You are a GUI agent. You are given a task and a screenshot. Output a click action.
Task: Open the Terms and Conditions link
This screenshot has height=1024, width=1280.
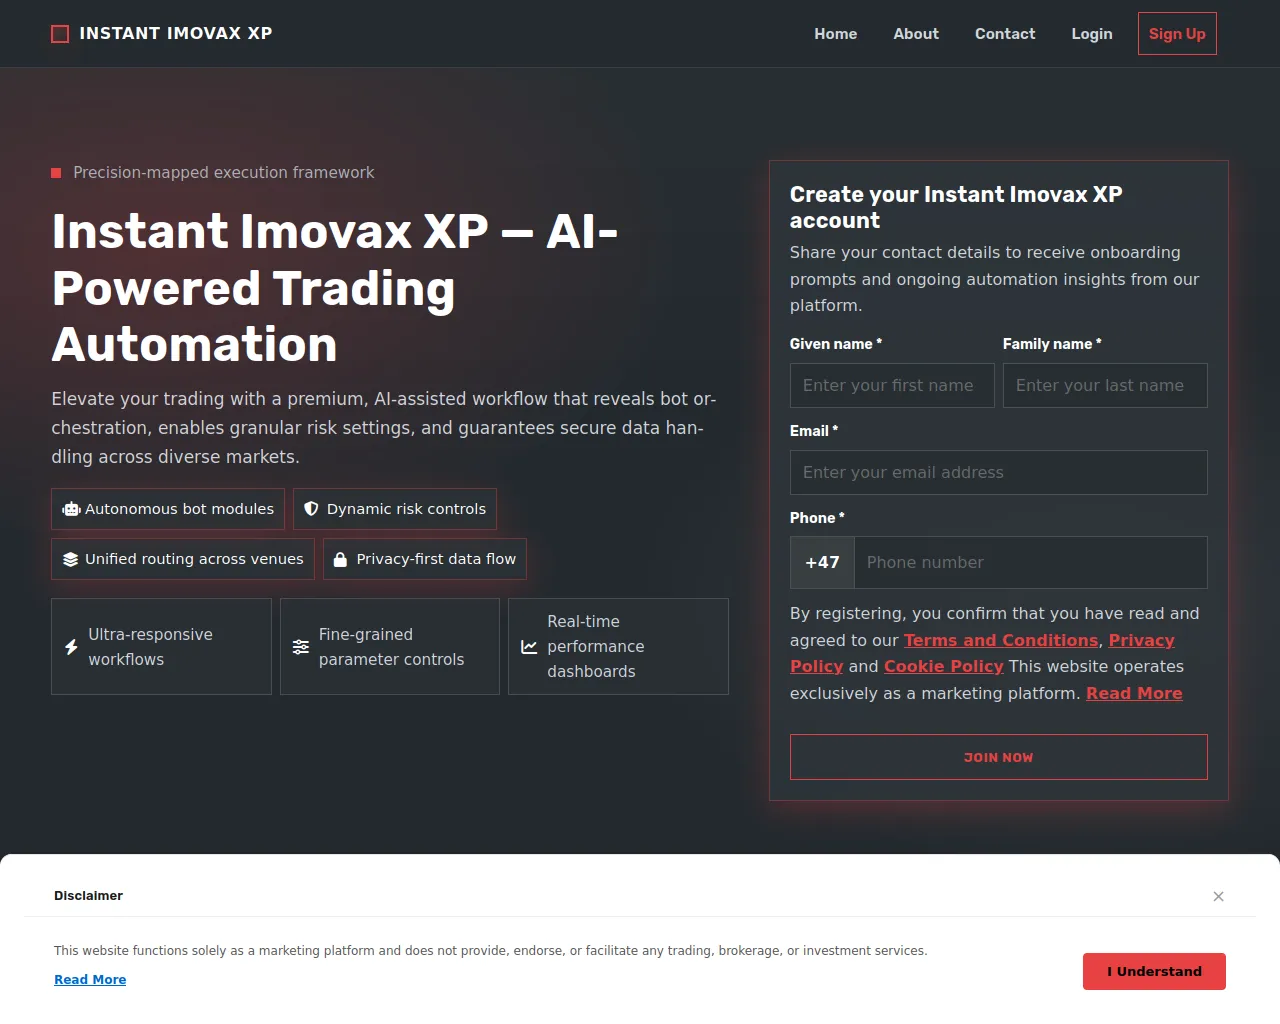click(x=1001, y=640)
